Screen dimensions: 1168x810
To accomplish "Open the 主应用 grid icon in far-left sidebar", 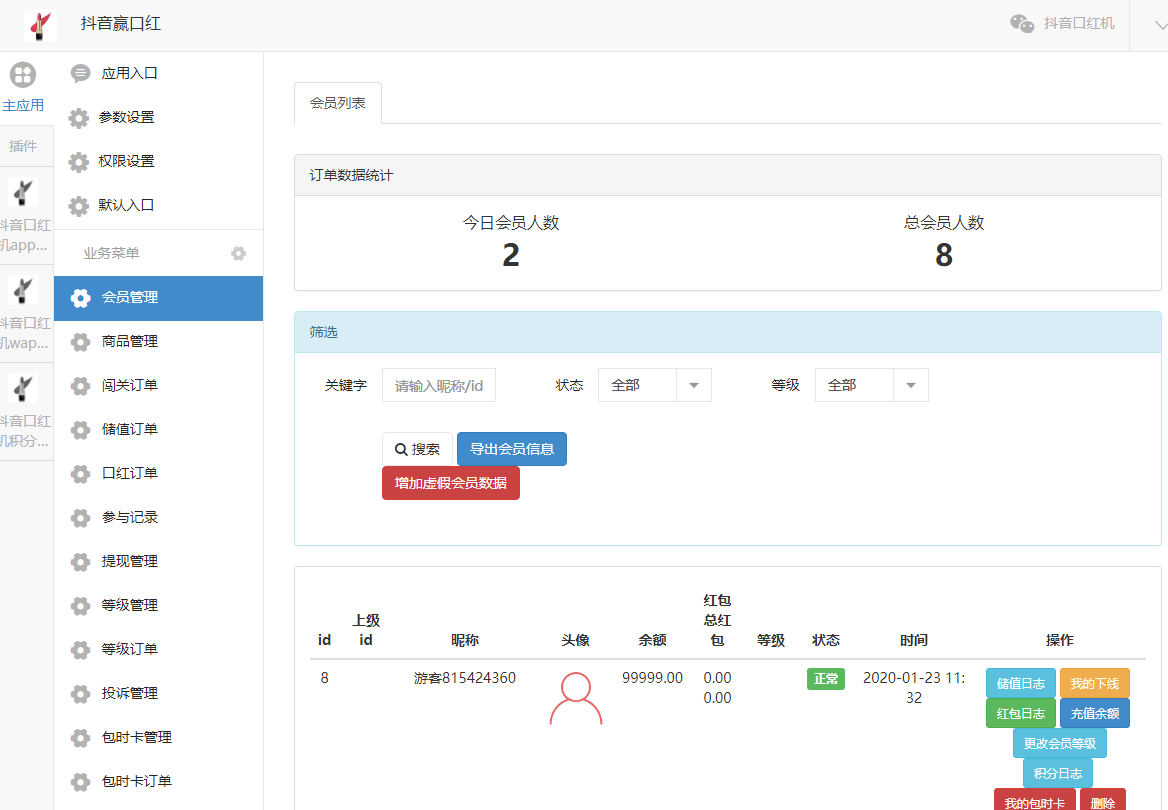I will coord(22,74).
